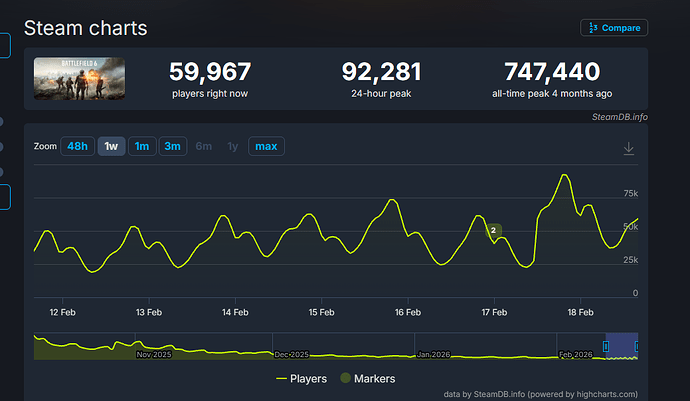Click the 17 Feb axis label
690x401 pixels.
point(494,313)
